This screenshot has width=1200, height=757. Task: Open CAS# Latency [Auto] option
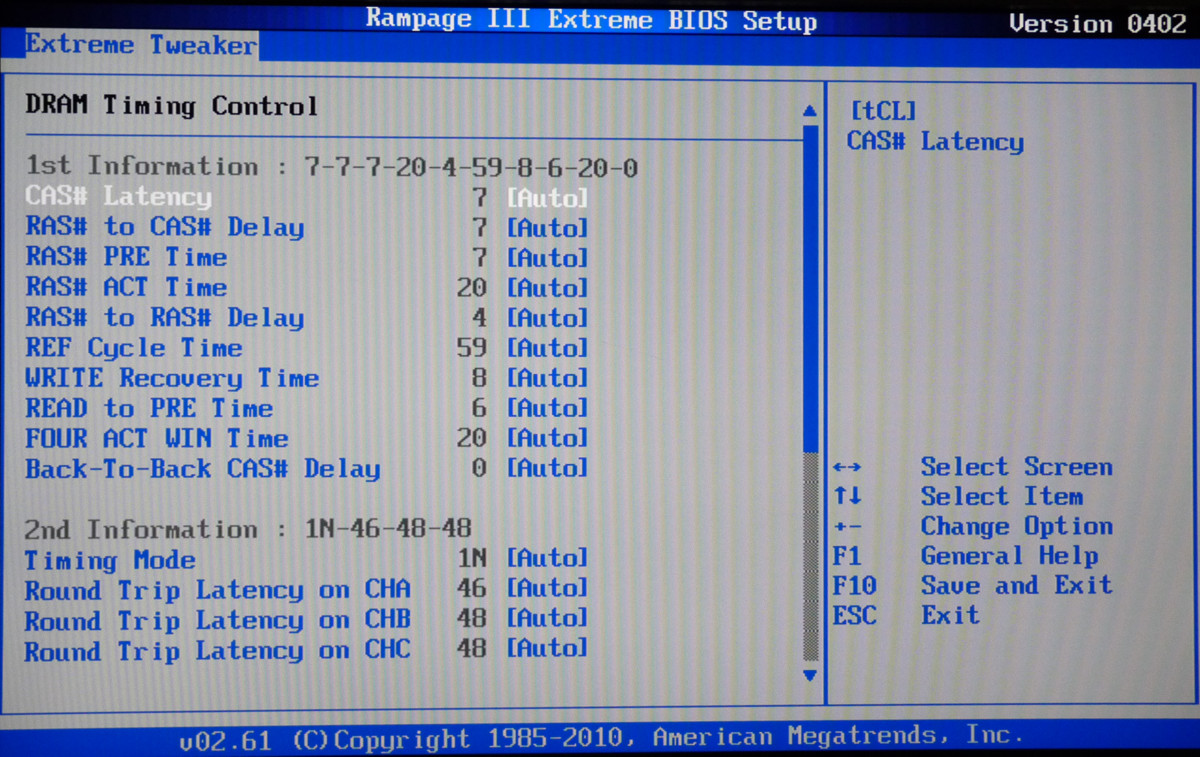coord(548,198)
